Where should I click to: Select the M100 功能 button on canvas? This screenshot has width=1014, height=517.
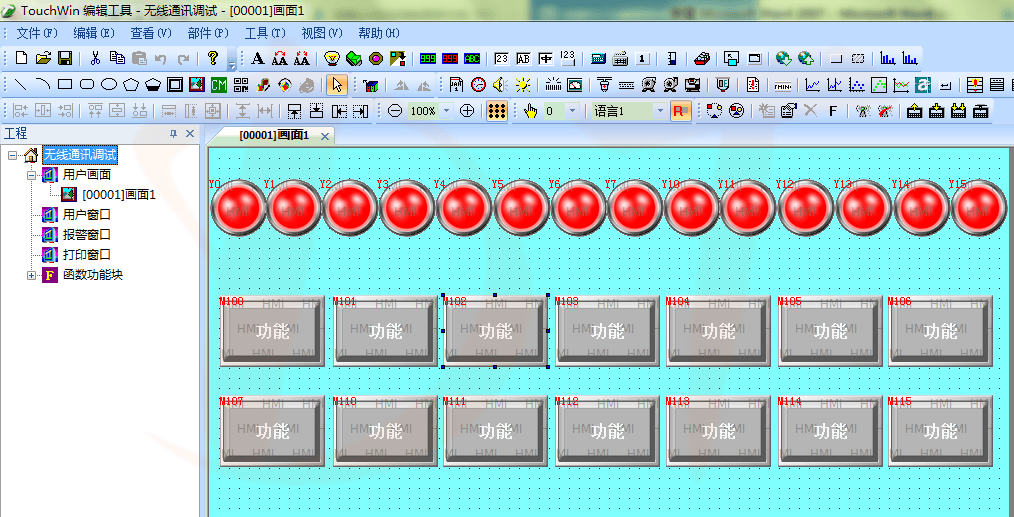coord(272,331)
